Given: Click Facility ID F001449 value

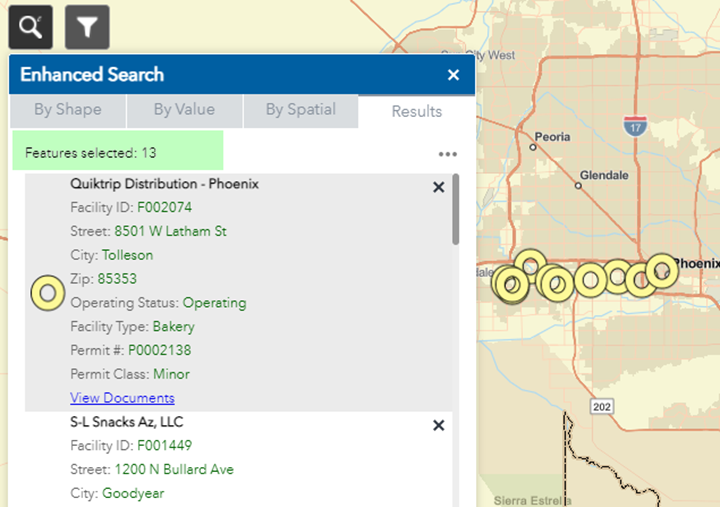Looking at the screenshot, I should (x=164, y=445).
